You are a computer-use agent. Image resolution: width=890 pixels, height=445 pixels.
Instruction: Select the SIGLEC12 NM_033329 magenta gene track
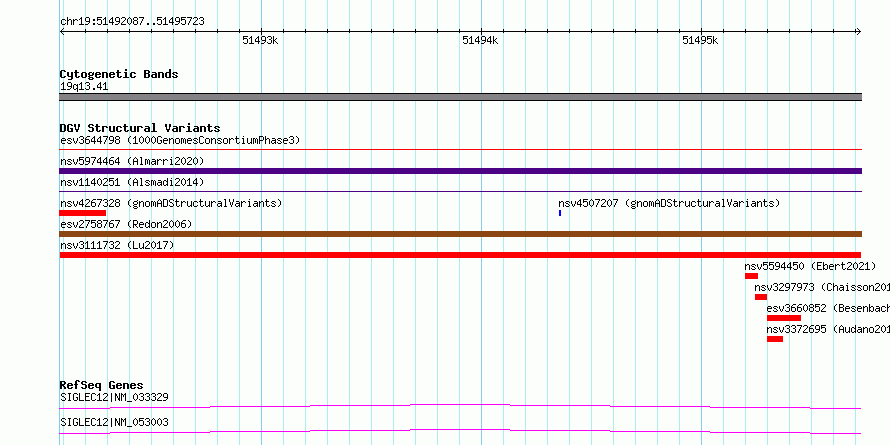tap(460, 406)
